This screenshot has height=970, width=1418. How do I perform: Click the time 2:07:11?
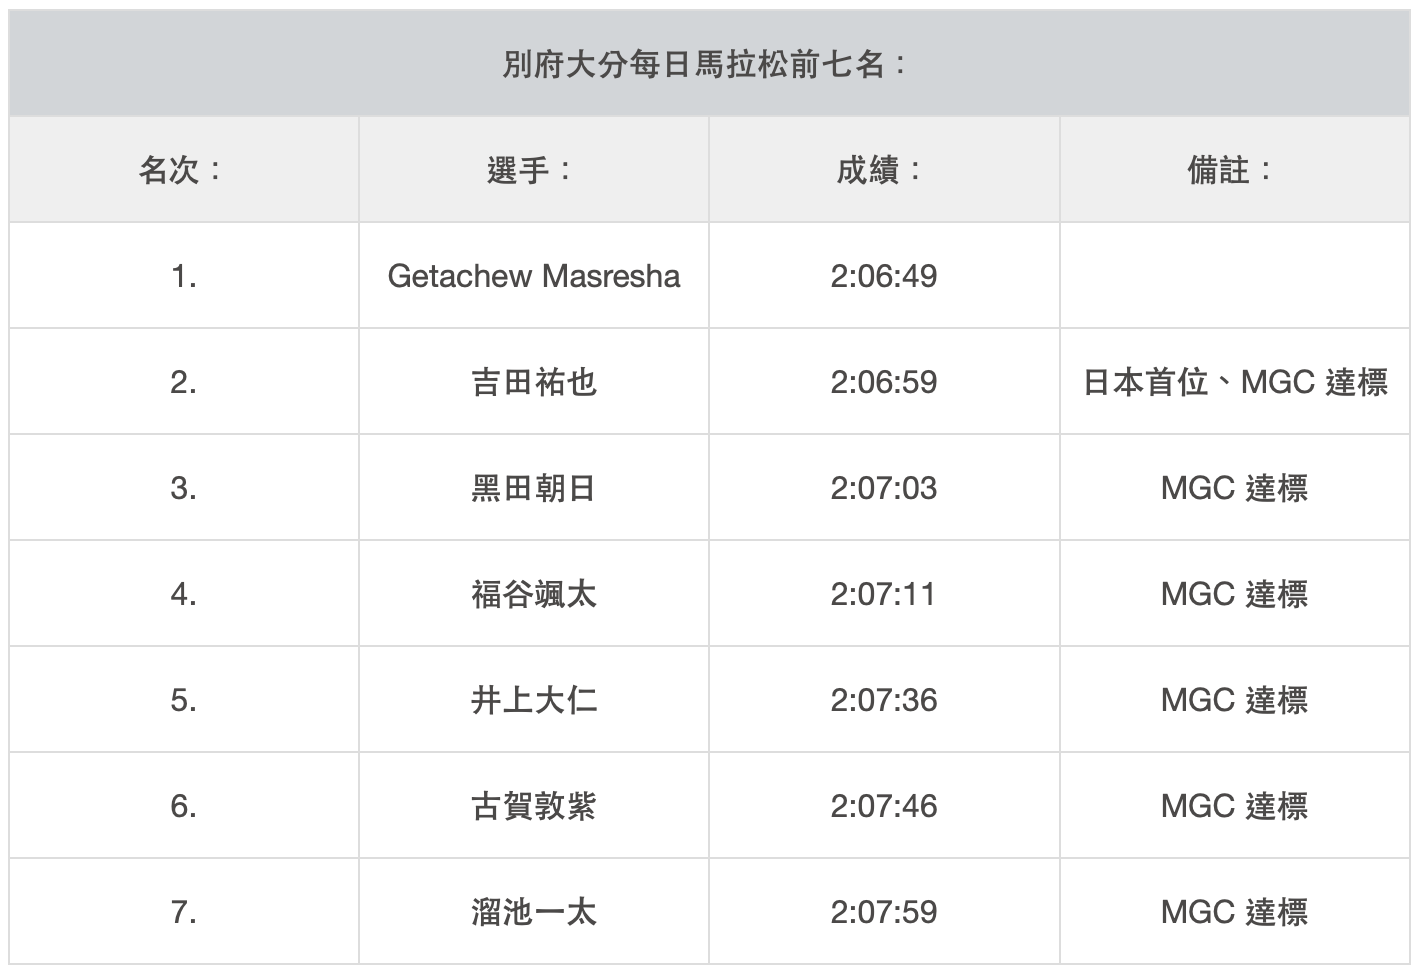click(x=883, y=594)
